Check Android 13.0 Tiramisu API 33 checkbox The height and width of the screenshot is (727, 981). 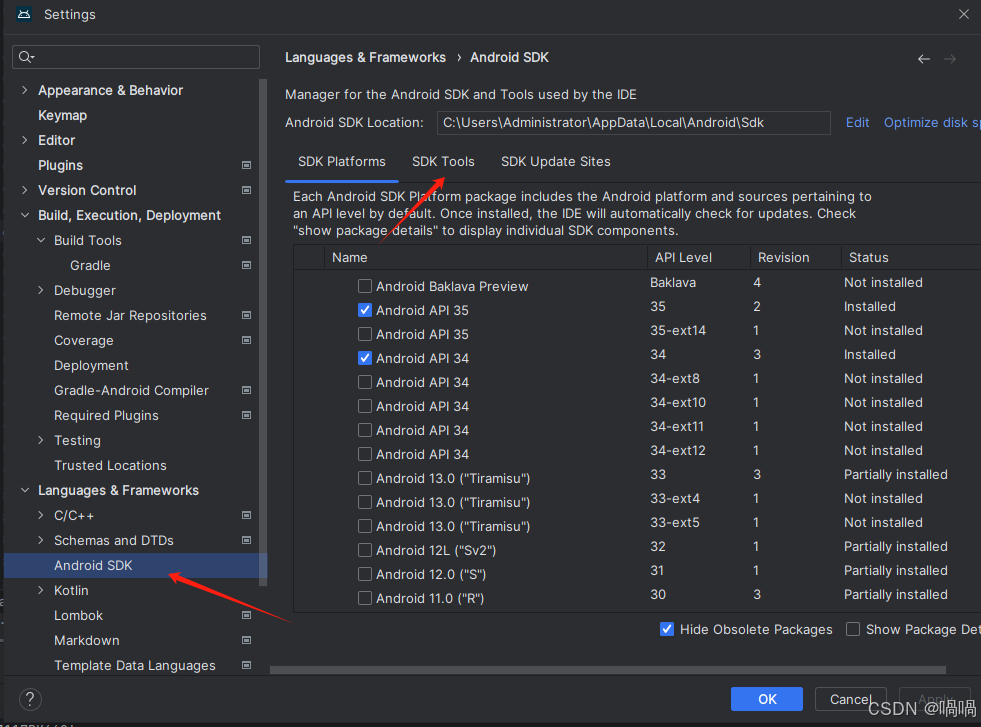(365, 479)
